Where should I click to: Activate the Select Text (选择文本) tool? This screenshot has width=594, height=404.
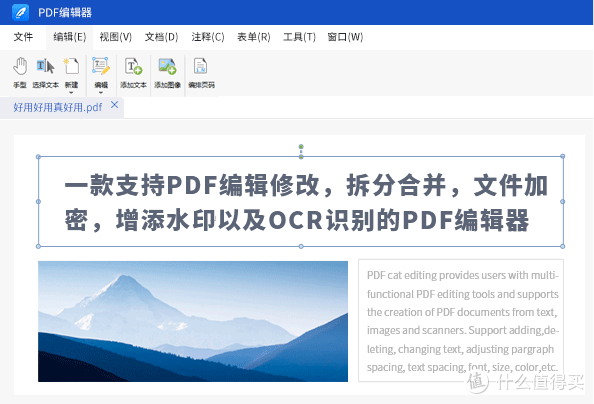point(45,73)
